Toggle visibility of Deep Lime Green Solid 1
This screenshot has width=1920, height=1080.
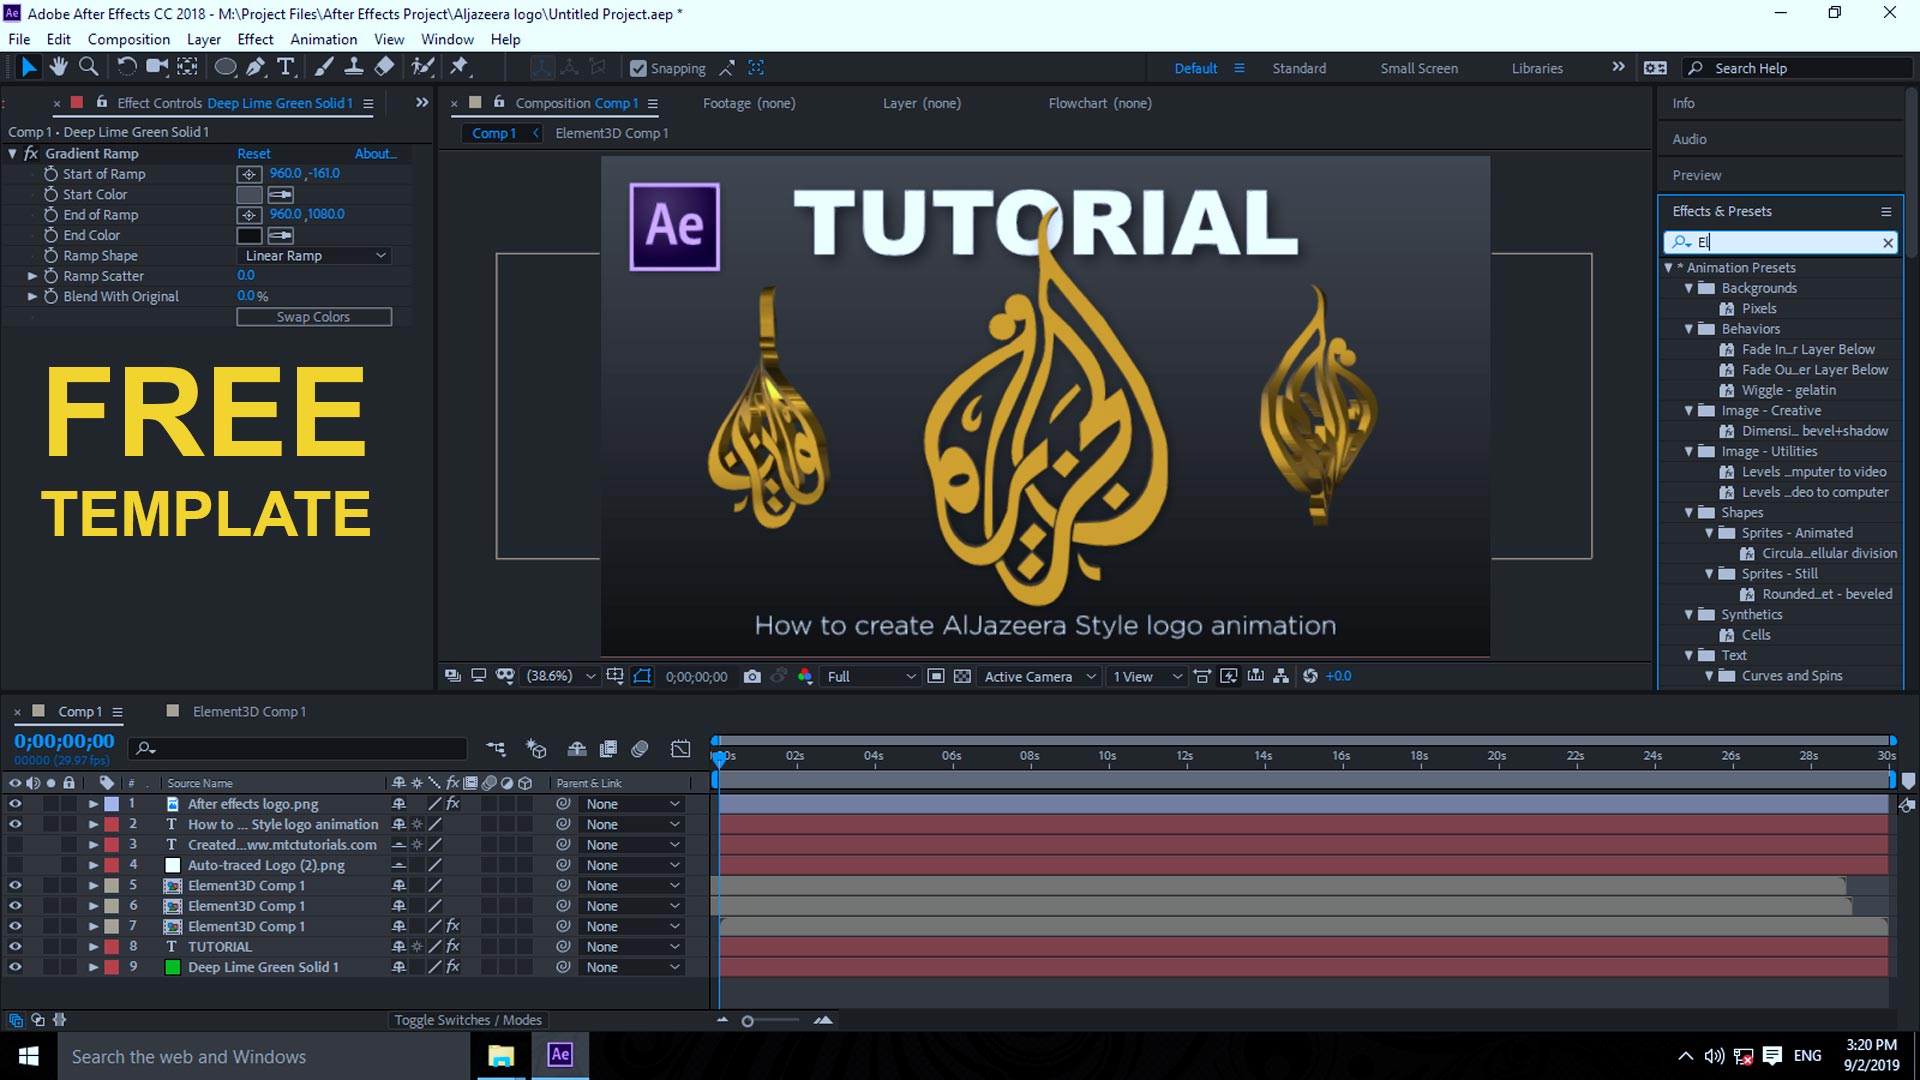(x=15, y=967)
